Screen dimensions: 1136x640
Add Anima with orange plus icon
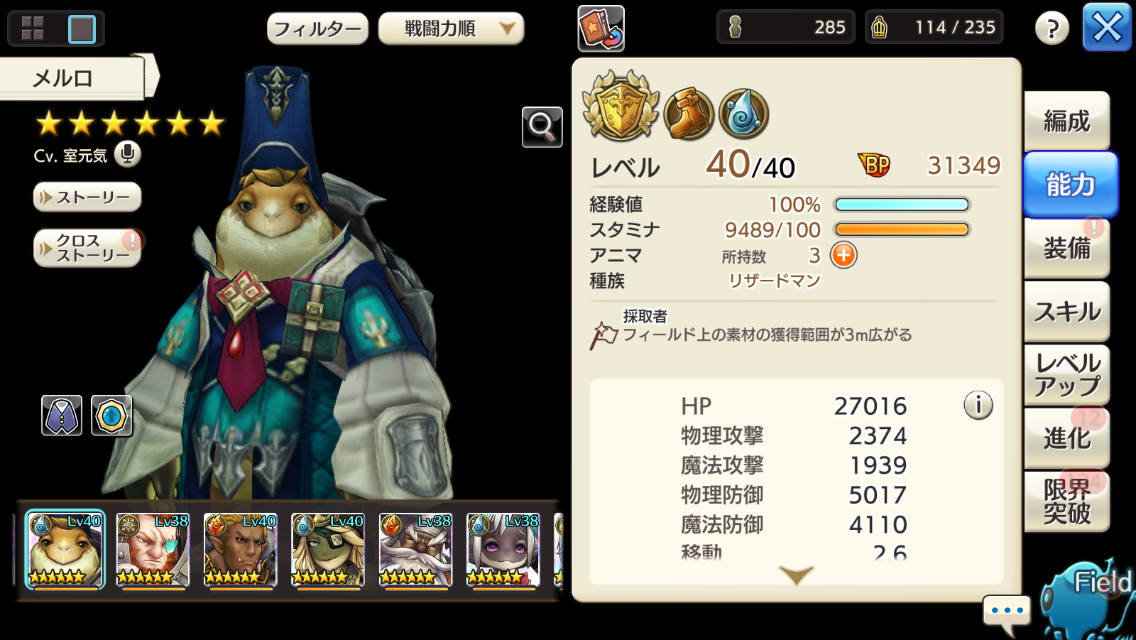[843, 255]
